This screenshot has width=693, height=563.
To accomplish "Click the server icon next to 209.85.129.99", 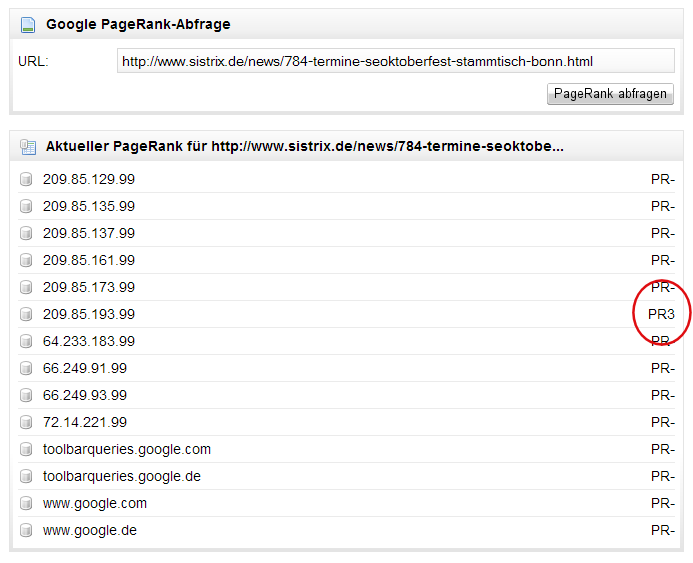I will (27, 180).
